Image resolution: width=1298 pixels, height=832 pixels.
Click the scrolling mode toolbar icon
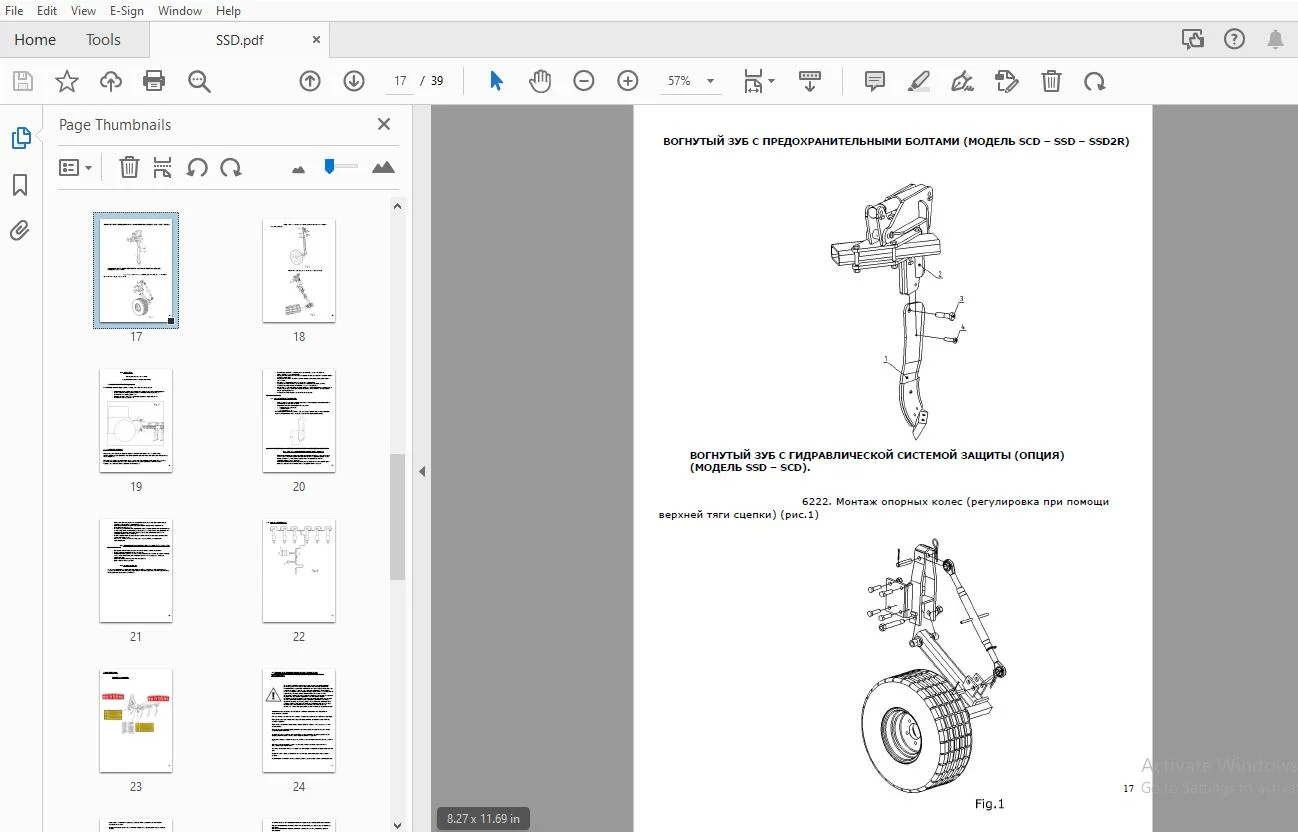tap(810, 81)
